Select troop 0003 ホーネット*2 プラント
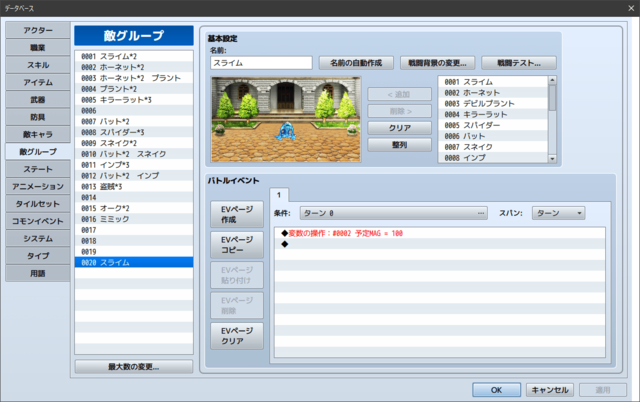This screenshot has width=640, height=402. tap(134, 78)
